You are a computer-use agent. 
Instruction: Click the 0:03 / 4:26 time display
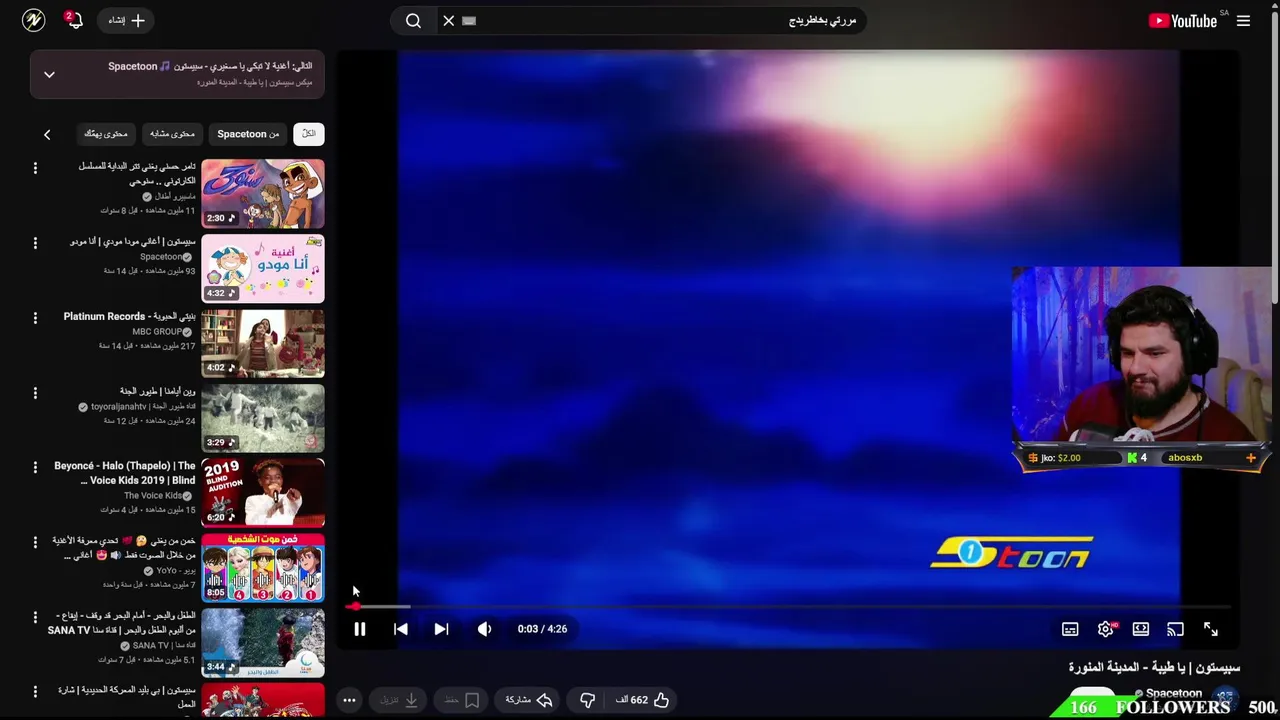[542, 629]
